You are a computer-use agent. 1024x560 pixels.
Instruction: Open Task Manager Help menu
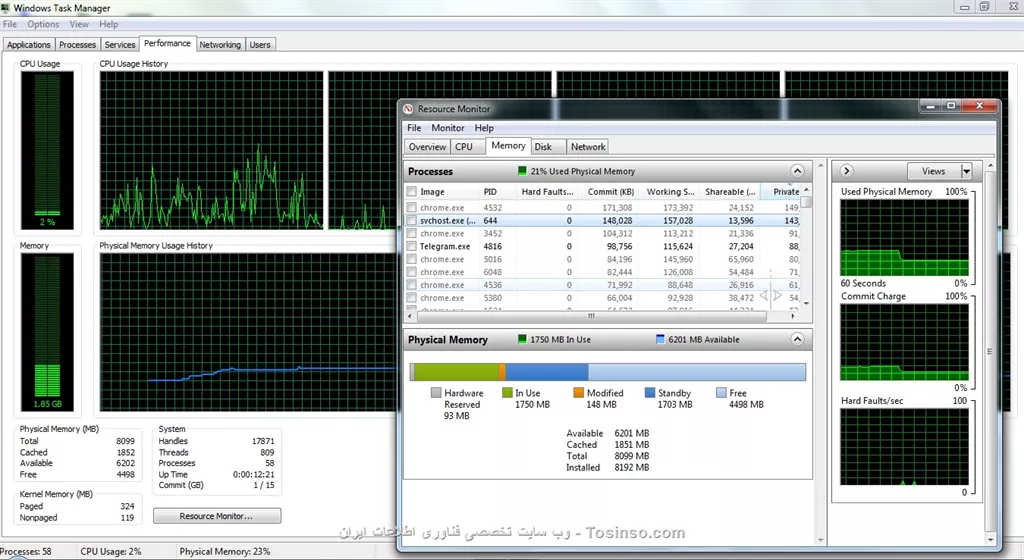coord(108,24)
